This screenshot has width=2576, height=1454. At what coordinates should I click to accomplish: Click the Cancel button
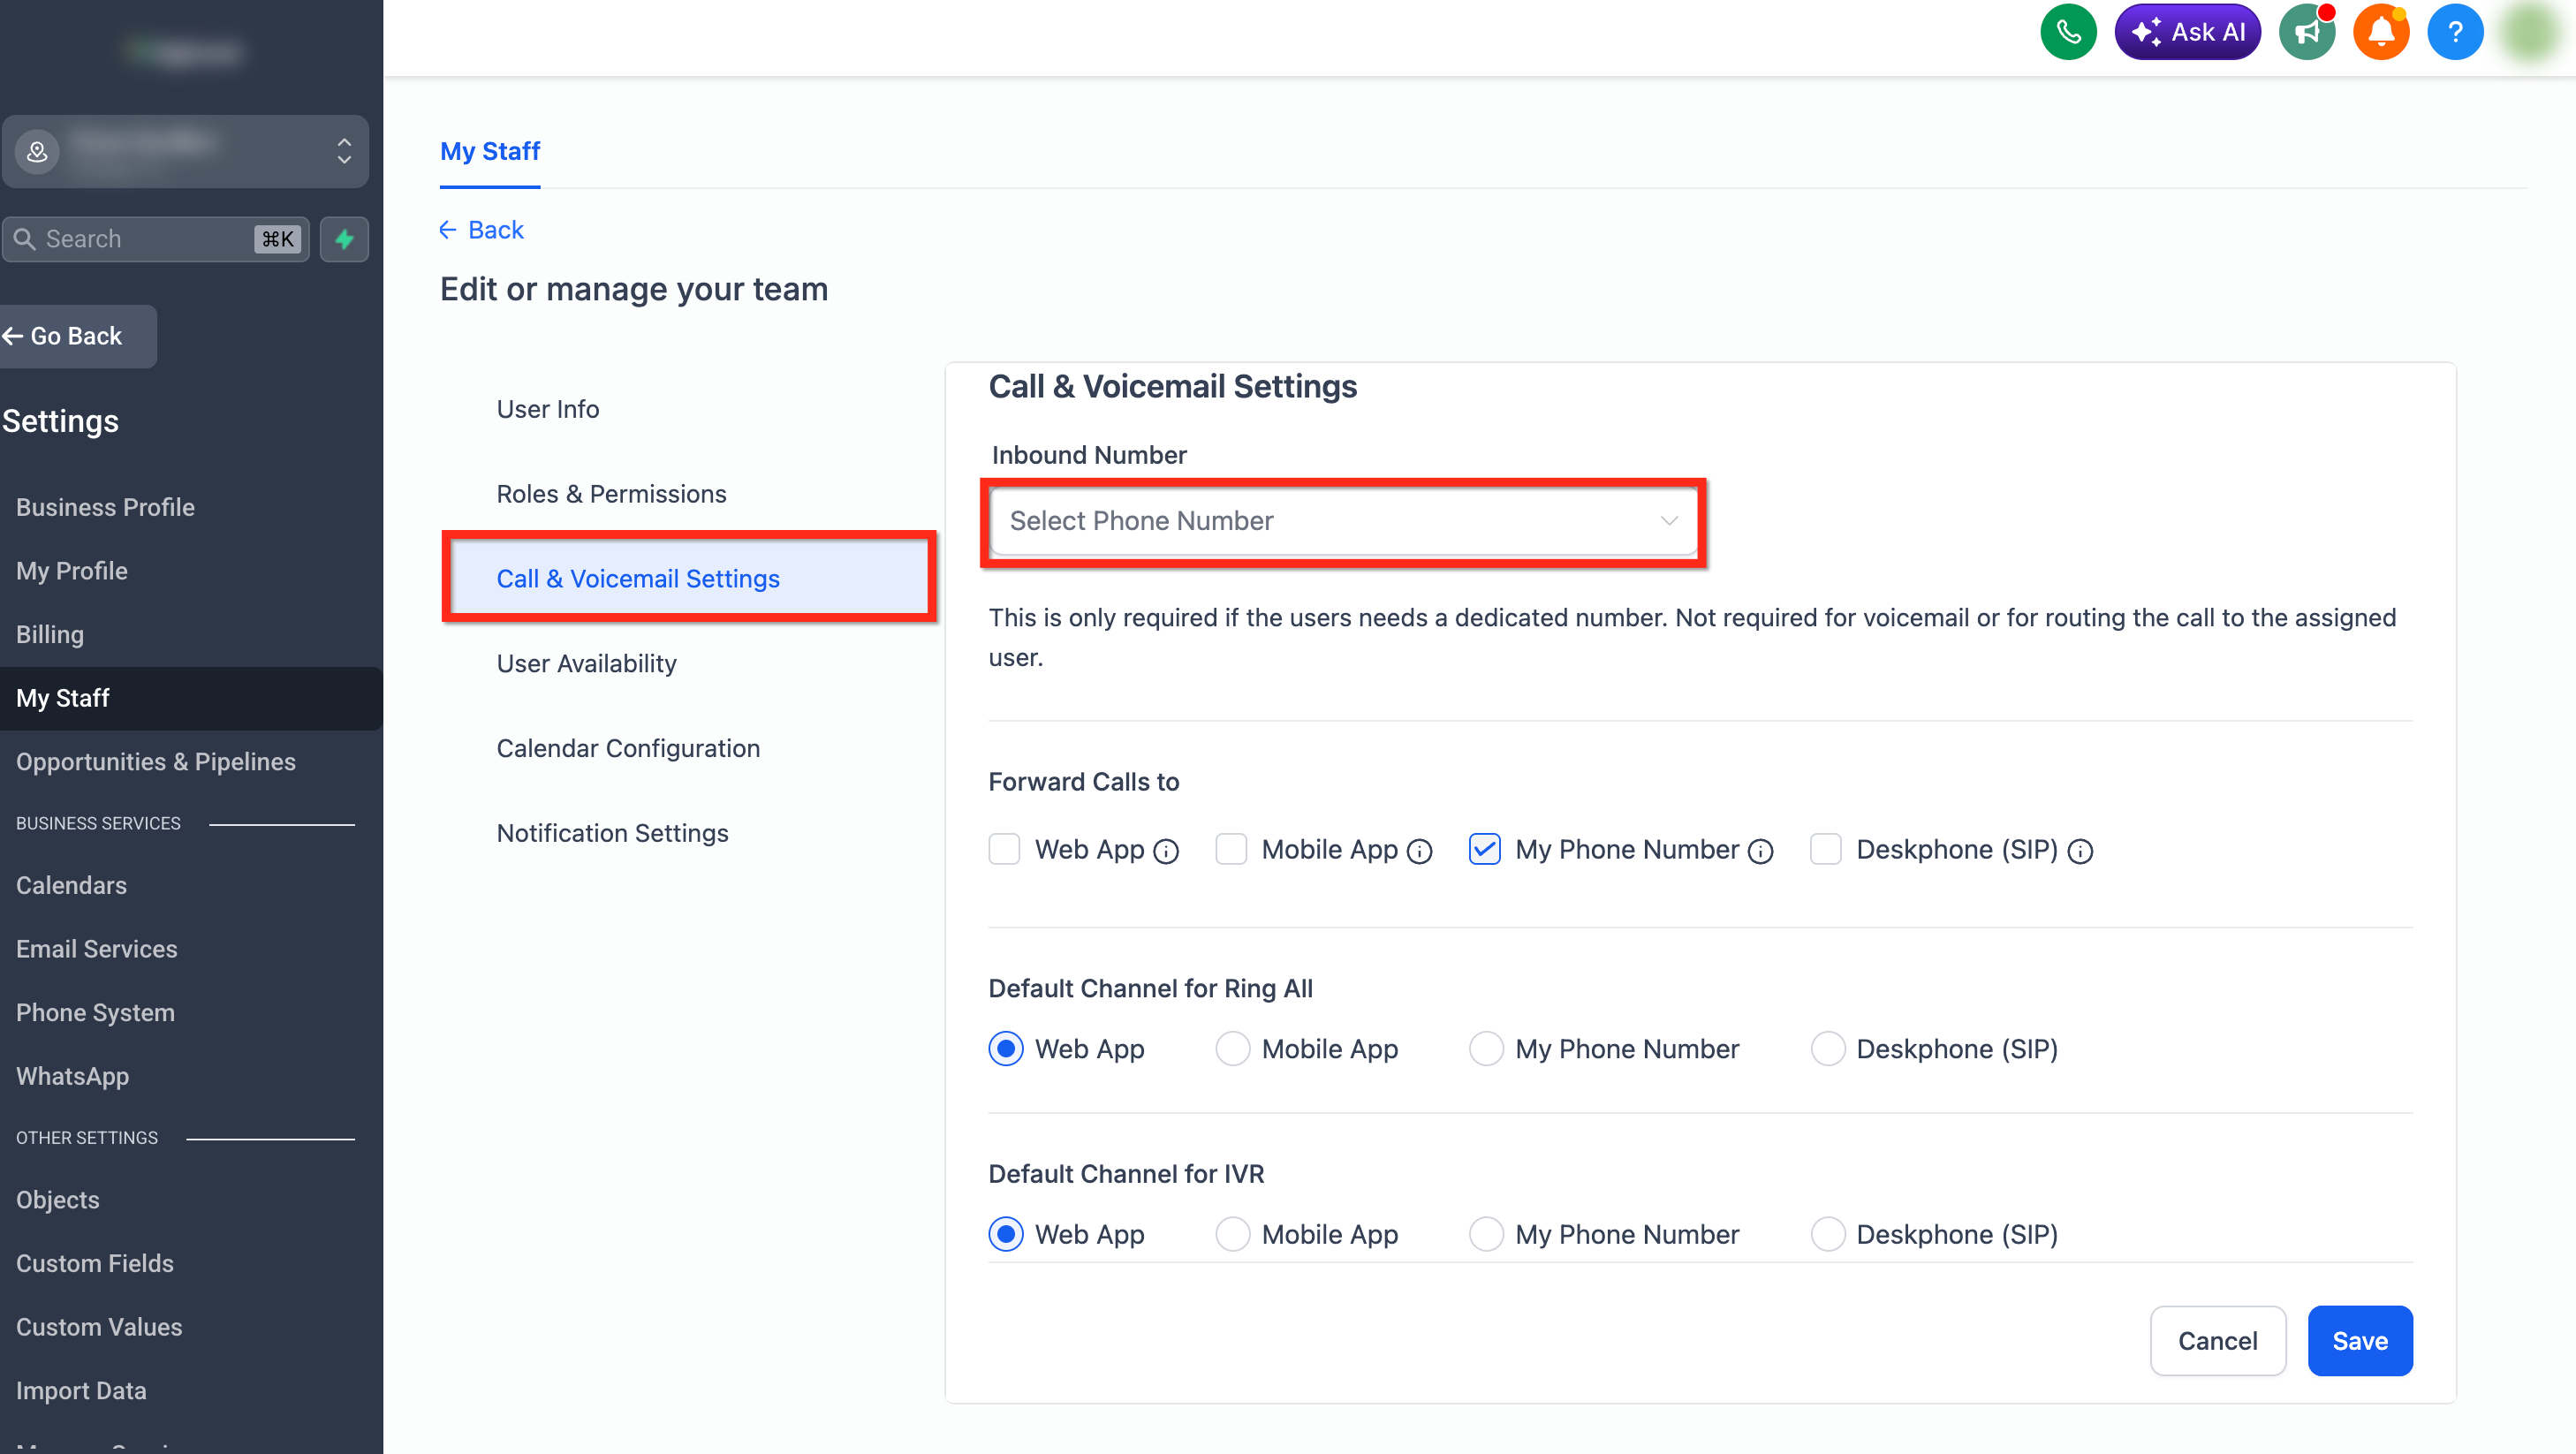tap(2218, 1341)
